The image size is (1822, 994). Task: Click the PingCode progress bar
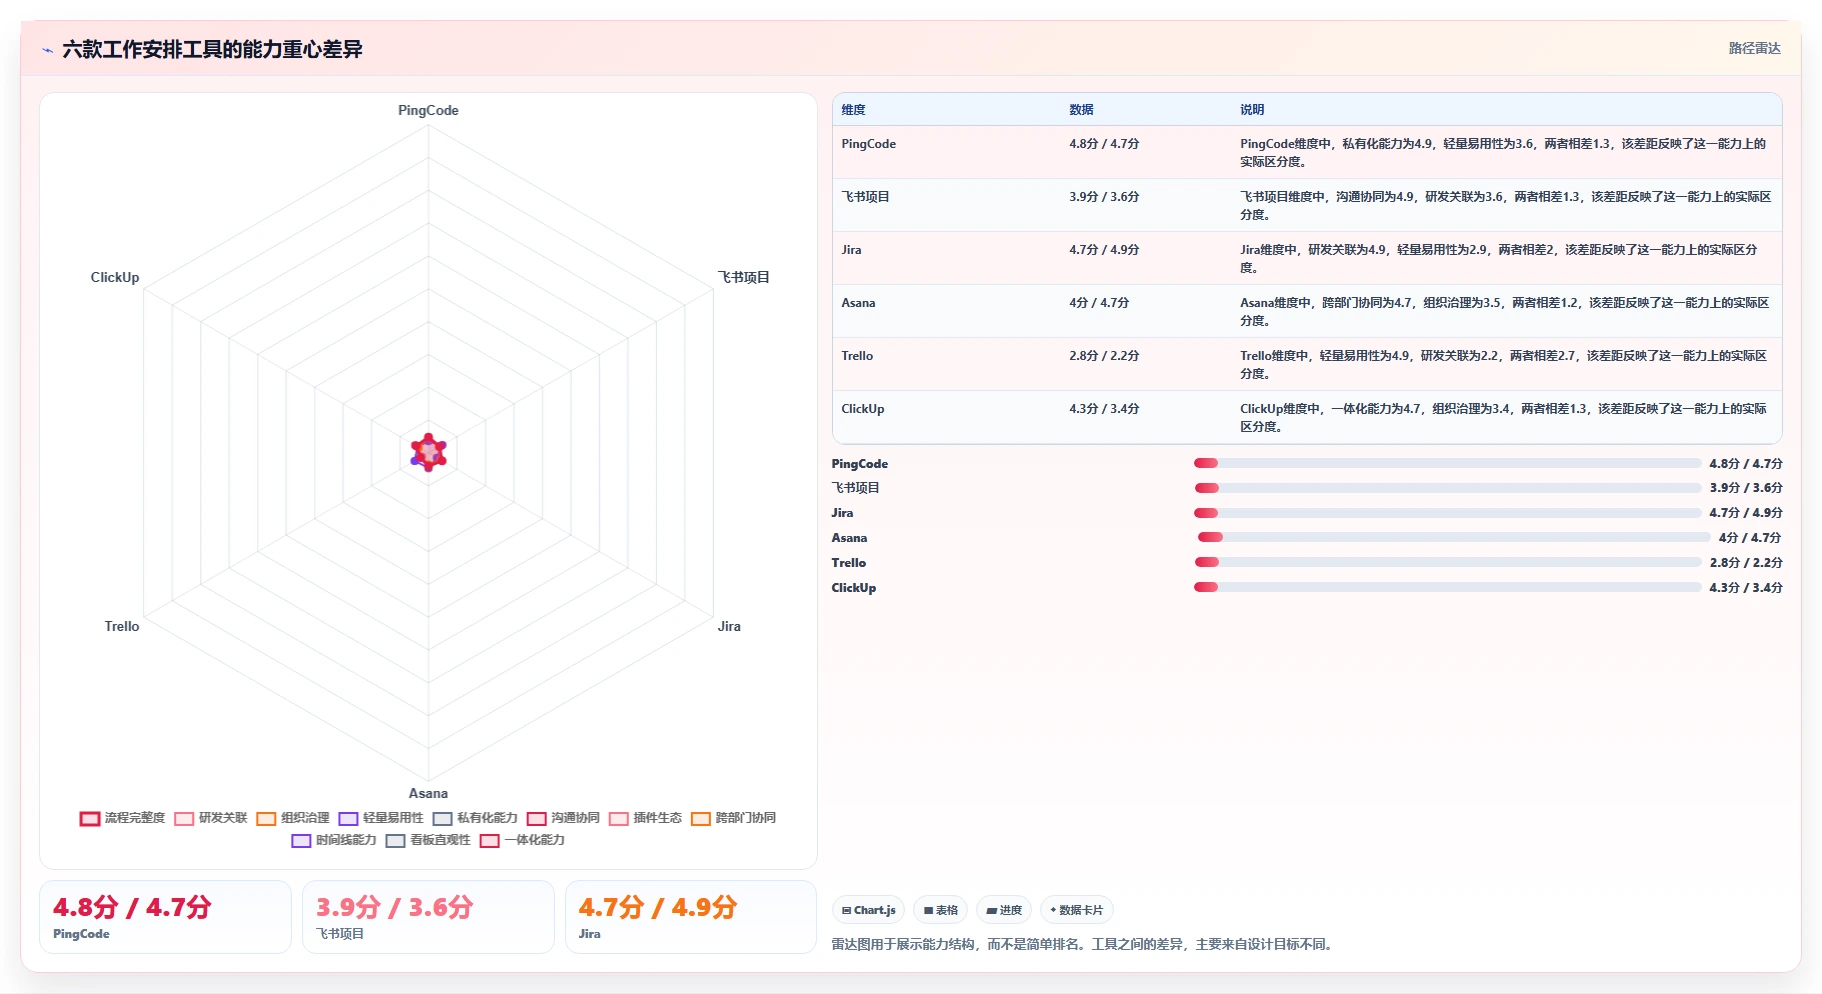tap(1447, 463)
